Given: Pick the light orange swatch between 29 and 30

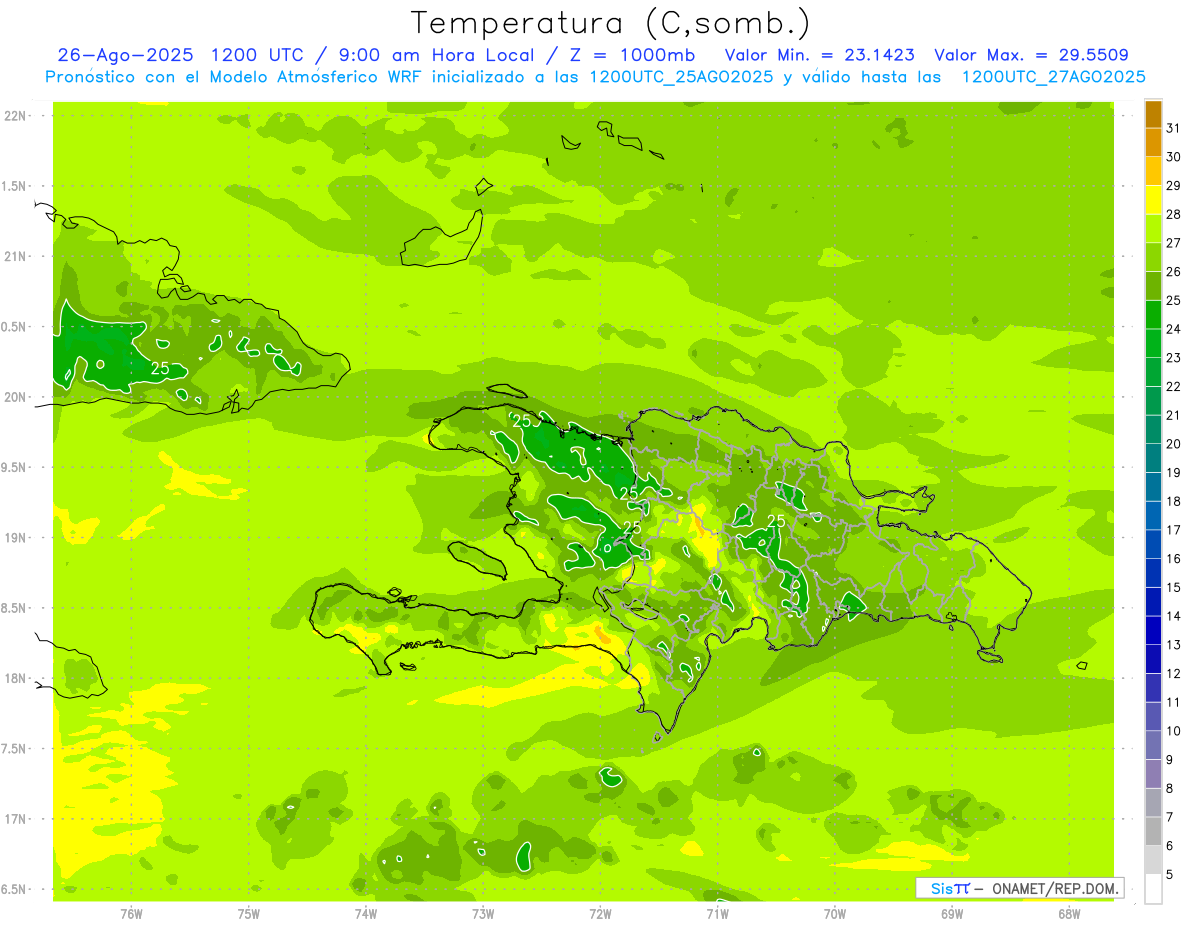Looking at the screenshot, I should pos(1153,170).
